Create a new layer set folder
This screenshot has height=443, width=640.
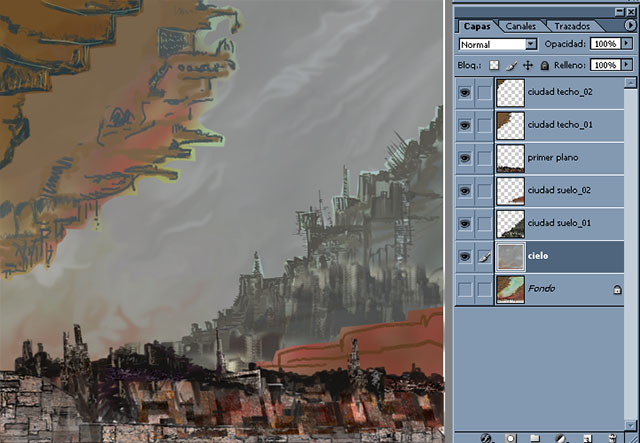(x=535, y=439)
